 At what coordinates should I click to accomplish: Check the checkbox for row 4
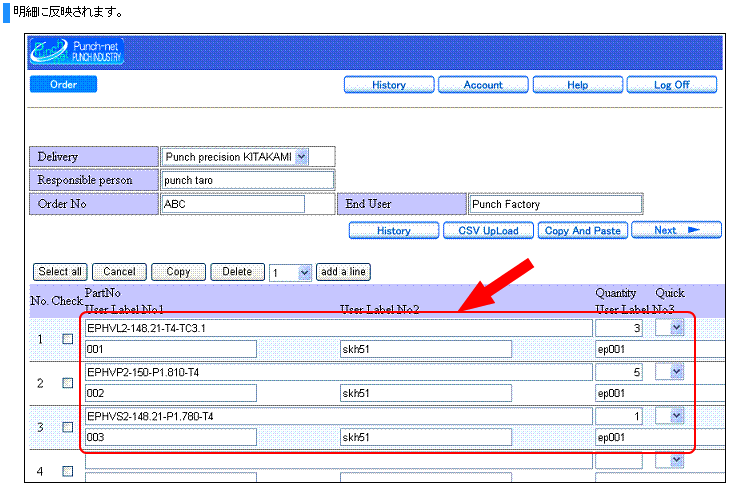(x=67, y=471)
